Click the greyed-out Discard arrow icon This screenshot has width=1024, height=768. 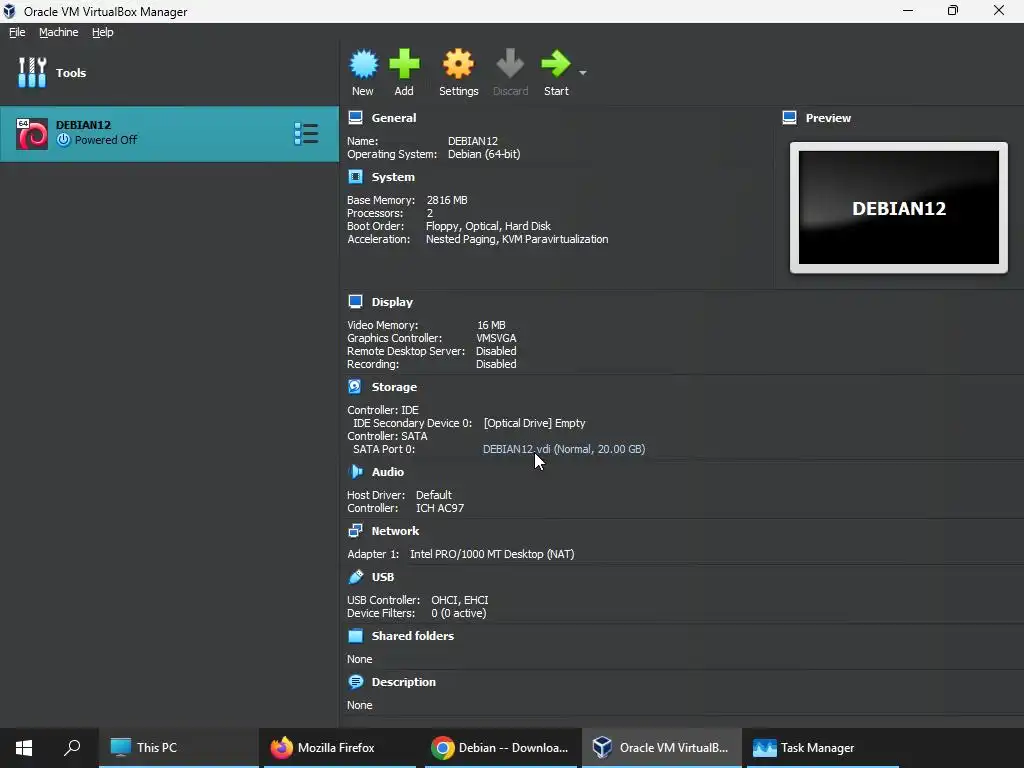510,64
